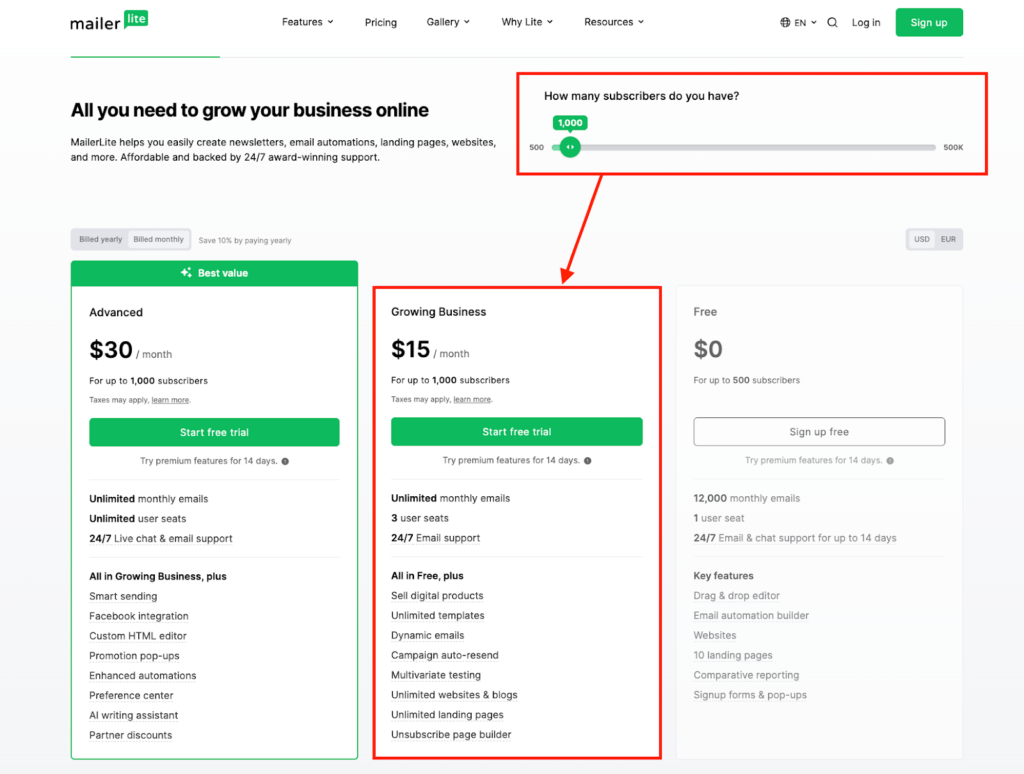Open the Why Lite menu

[x=527, y=21]
